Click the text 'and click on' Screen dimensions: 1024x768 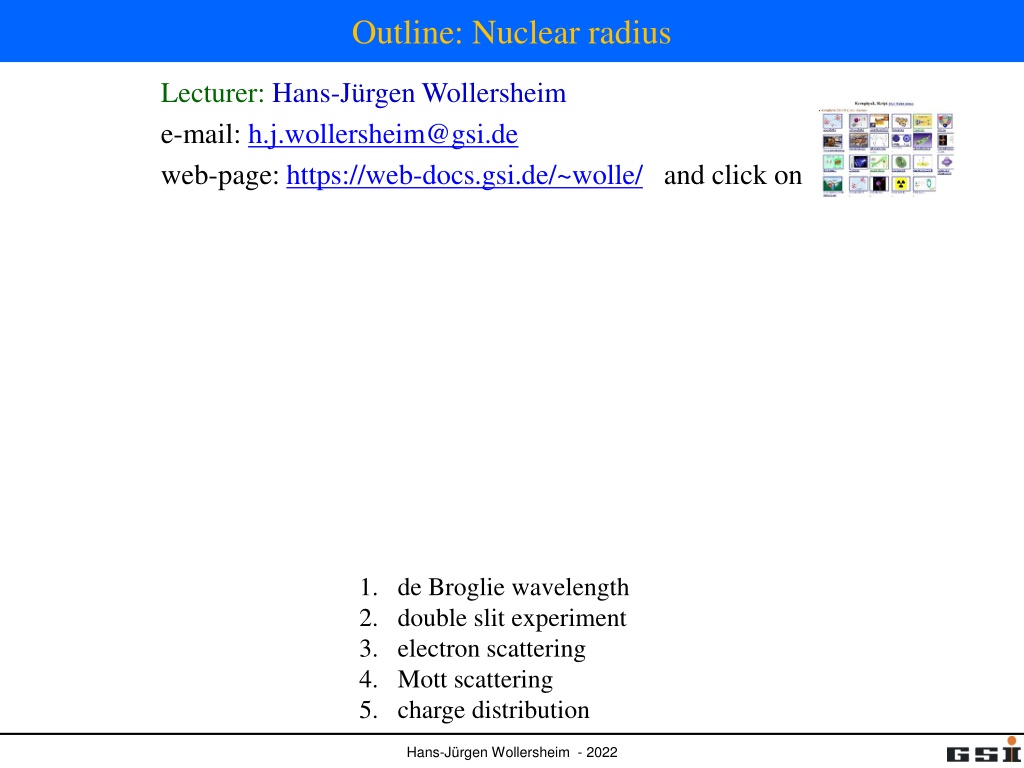(733, 175)
